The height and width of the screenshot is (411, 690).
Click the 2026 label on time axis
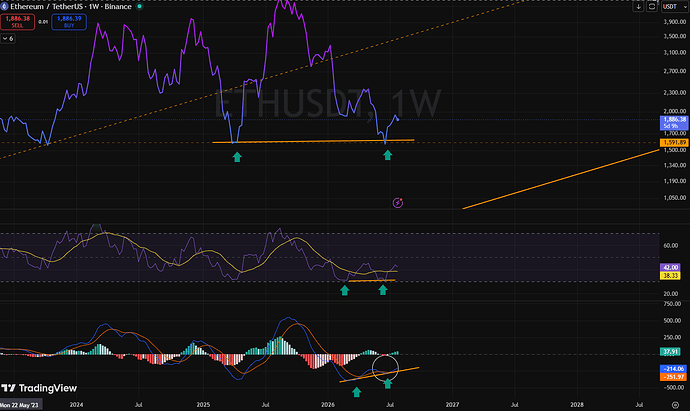328,404
